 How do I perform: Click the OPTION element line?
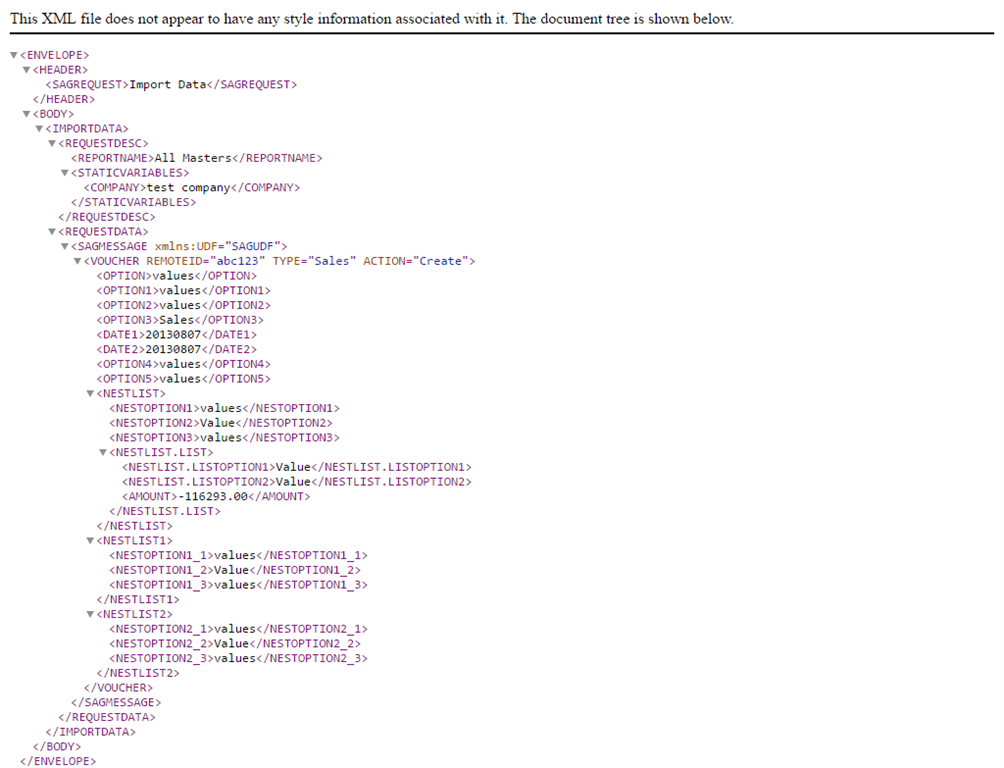(177, 276)
